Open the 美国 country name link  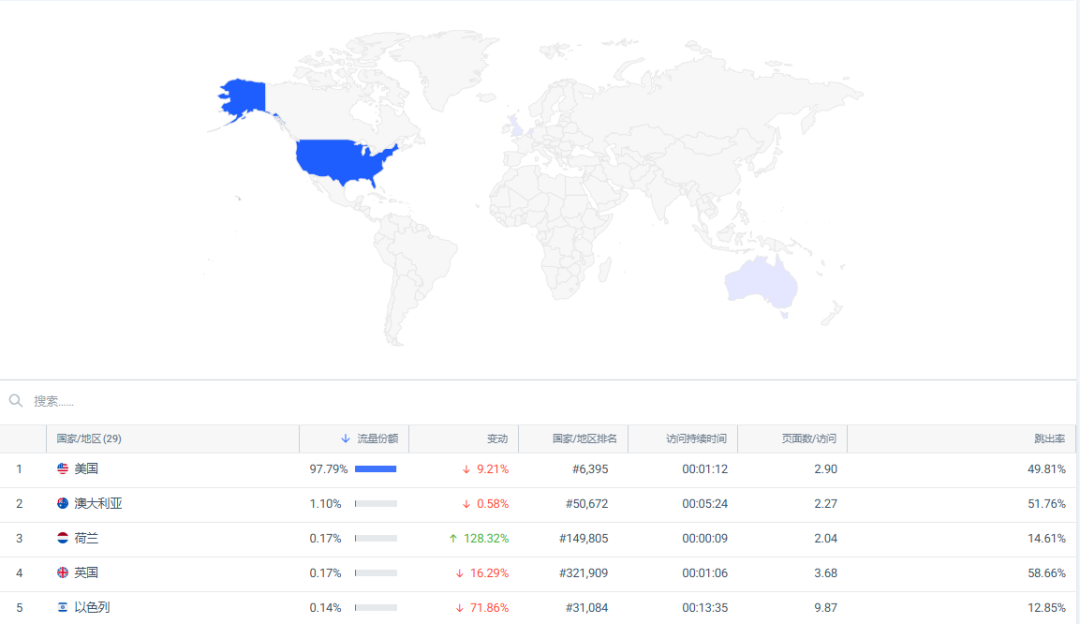86,469
